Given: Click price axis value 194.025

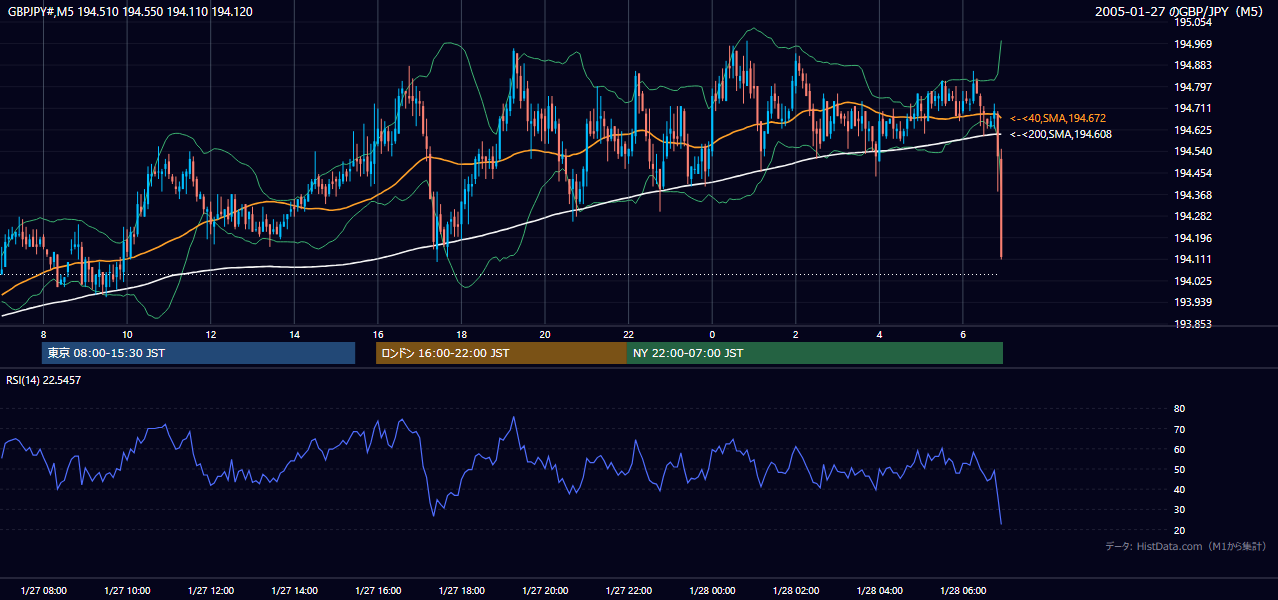Looking at the screenshot, I should coord(1193,281).
